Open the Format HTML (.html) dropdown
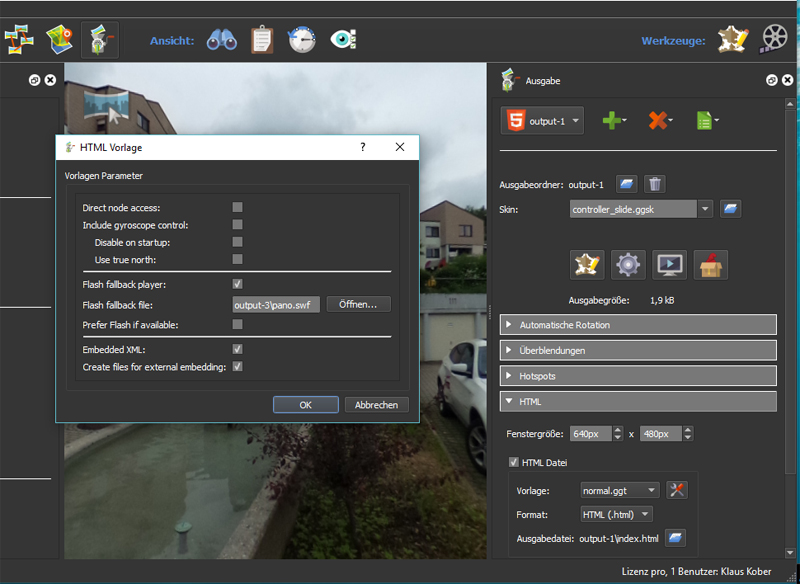The width and height of the screenshot is (800, 584). [617, 514]
